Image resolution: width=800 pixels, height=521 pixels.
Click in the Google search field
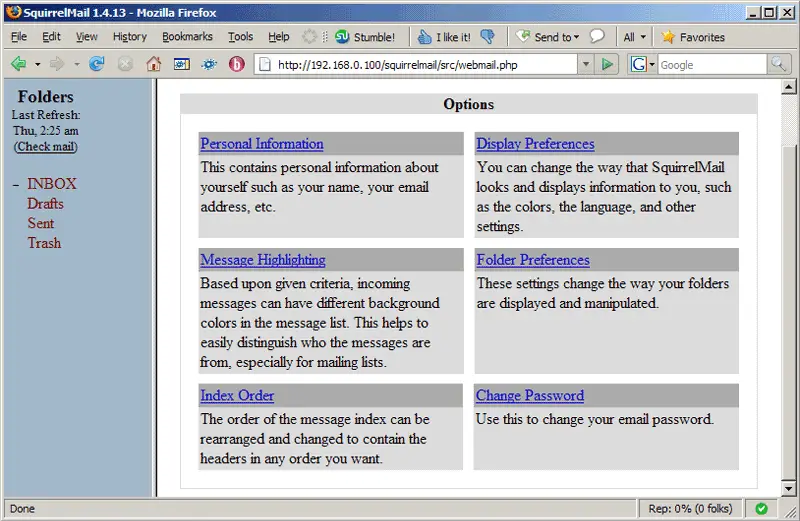pyautogui.click(x=712, y=65)
